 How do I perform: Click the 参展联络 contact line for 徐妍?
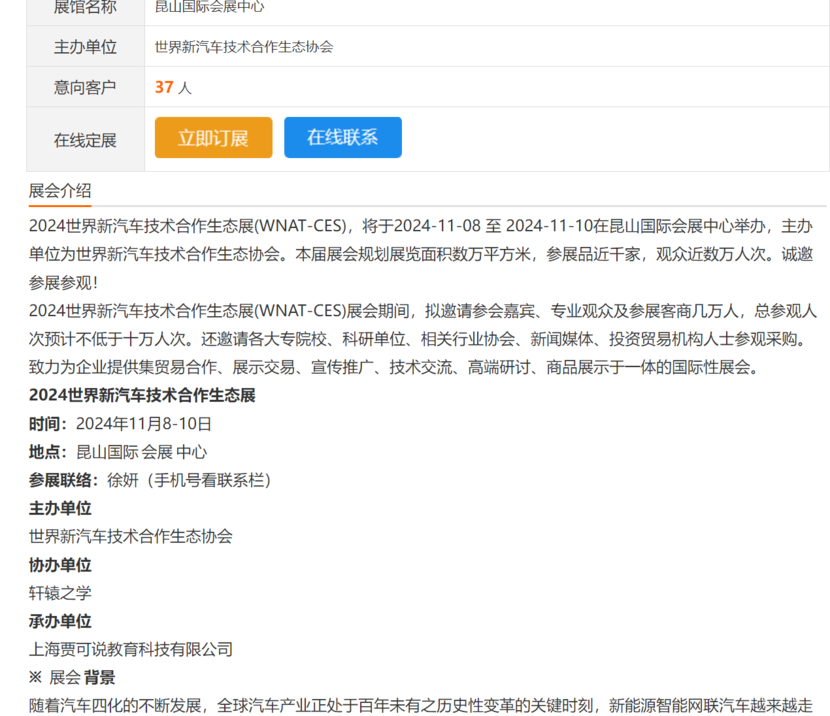[150, 480]
